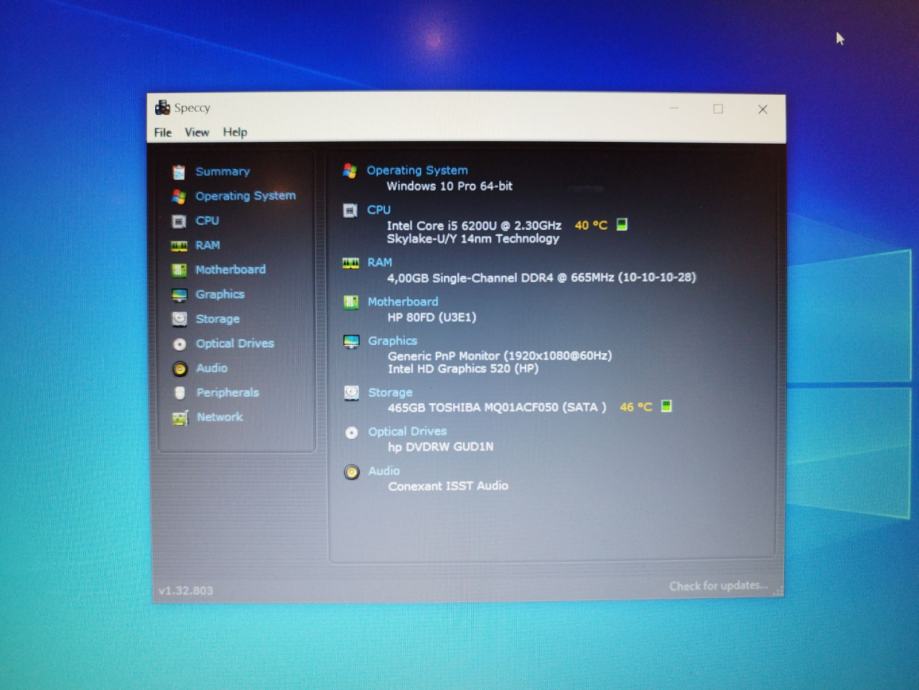Screen dimensions: 919x690
Task: Open RAM heading link in summary
Action: click(x=380, y=263)
